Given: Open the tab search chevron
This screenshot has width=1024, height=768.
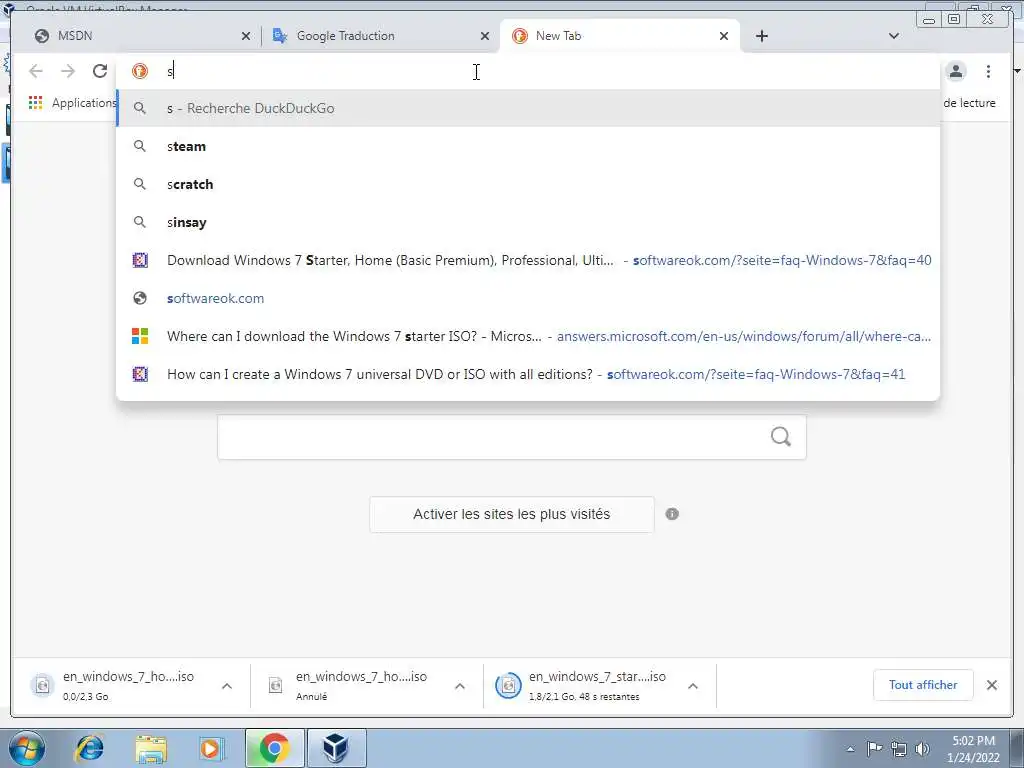Looking at the screenshot, I should 894,37.
